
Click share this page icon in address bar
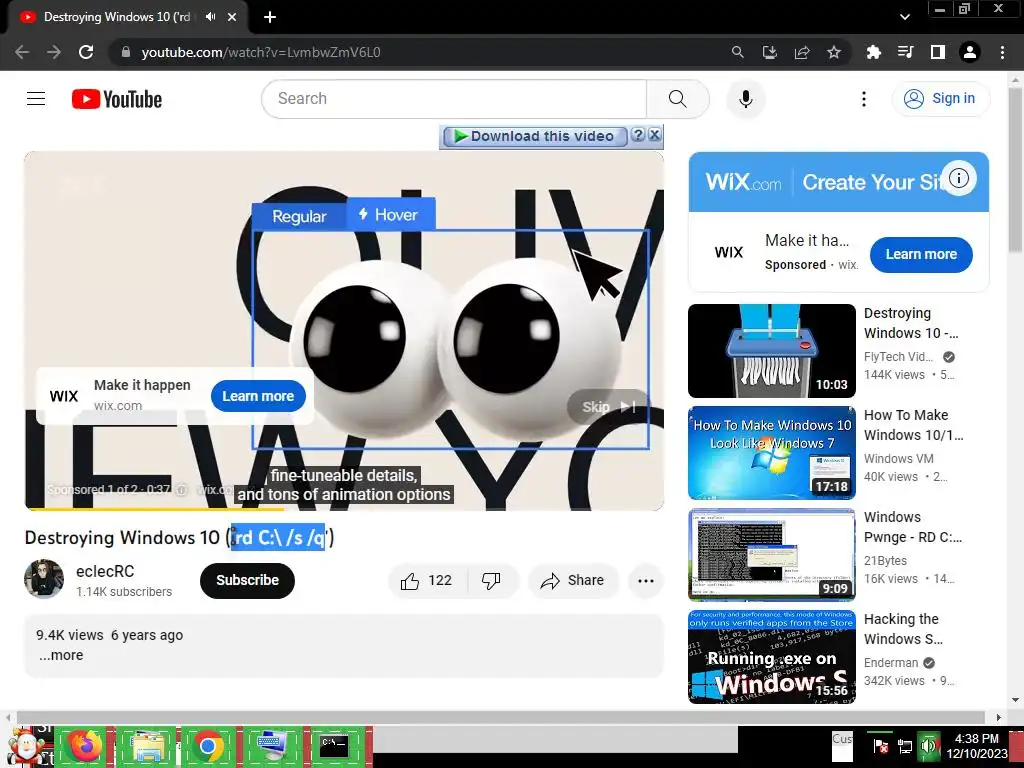[x=802, y=52]
